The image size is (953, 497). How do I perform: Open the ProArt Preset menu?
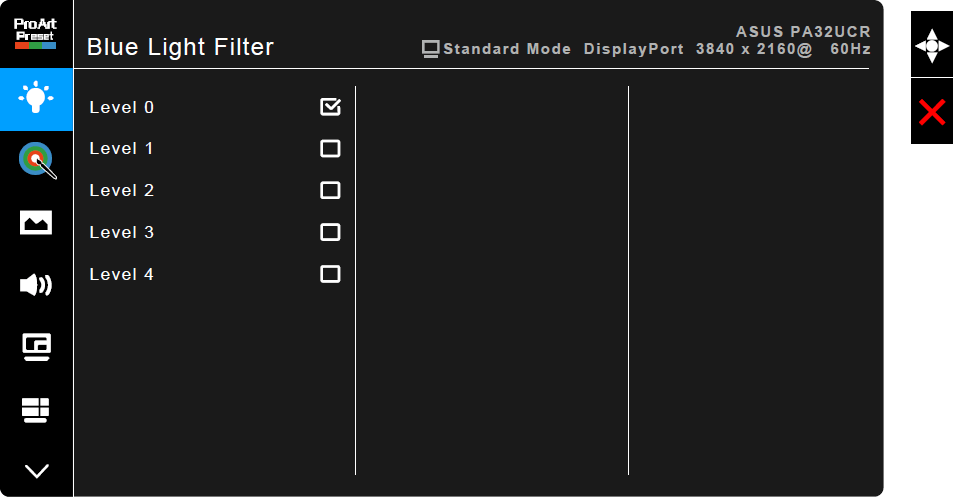tap(36, 34)
